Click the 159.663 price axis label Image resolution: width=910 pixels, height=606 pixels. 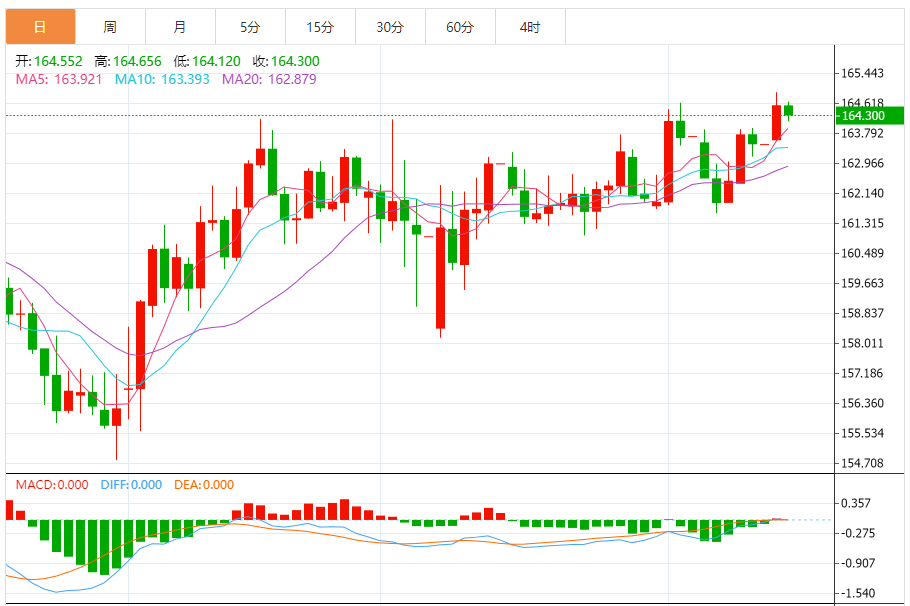(x=862, y=283)
